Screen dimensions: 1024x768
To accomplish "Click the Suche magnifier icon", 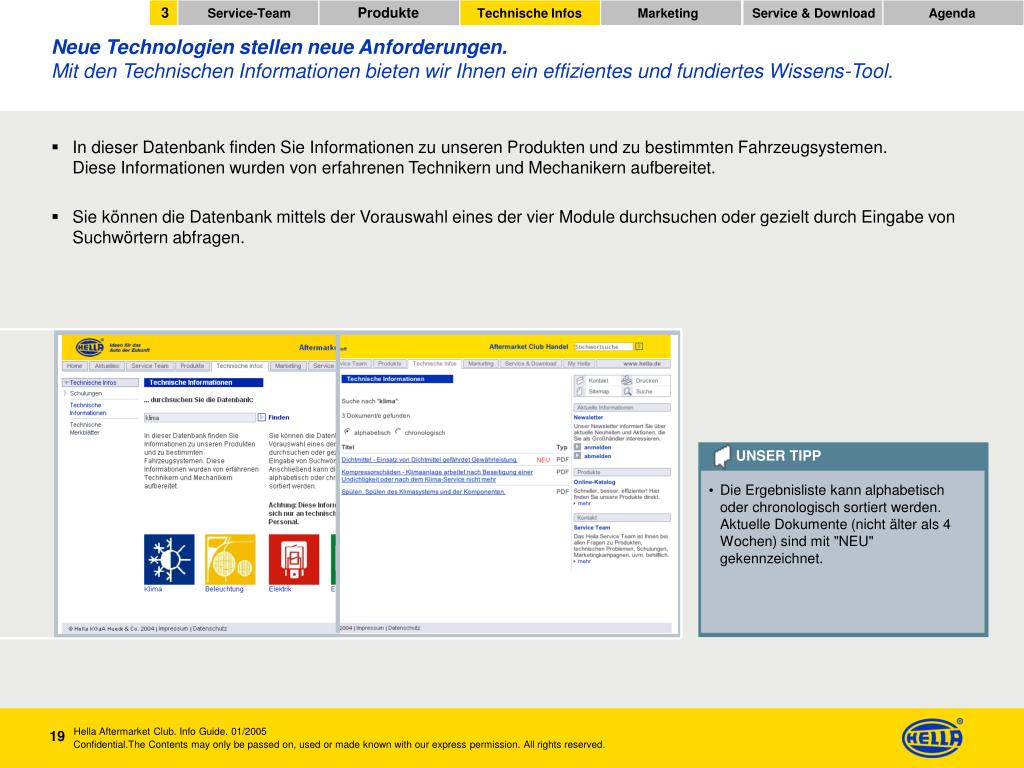I will pos(627,391).
